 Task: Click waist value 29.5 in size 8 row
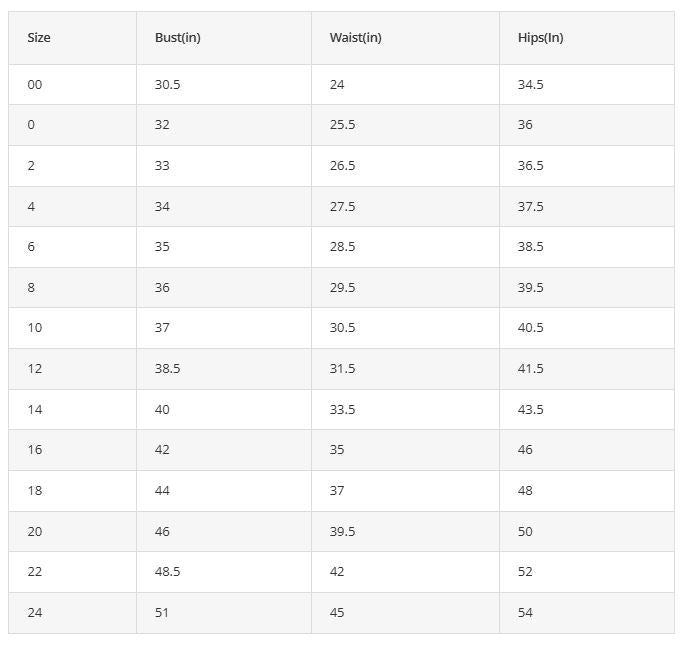click(342, 287)
